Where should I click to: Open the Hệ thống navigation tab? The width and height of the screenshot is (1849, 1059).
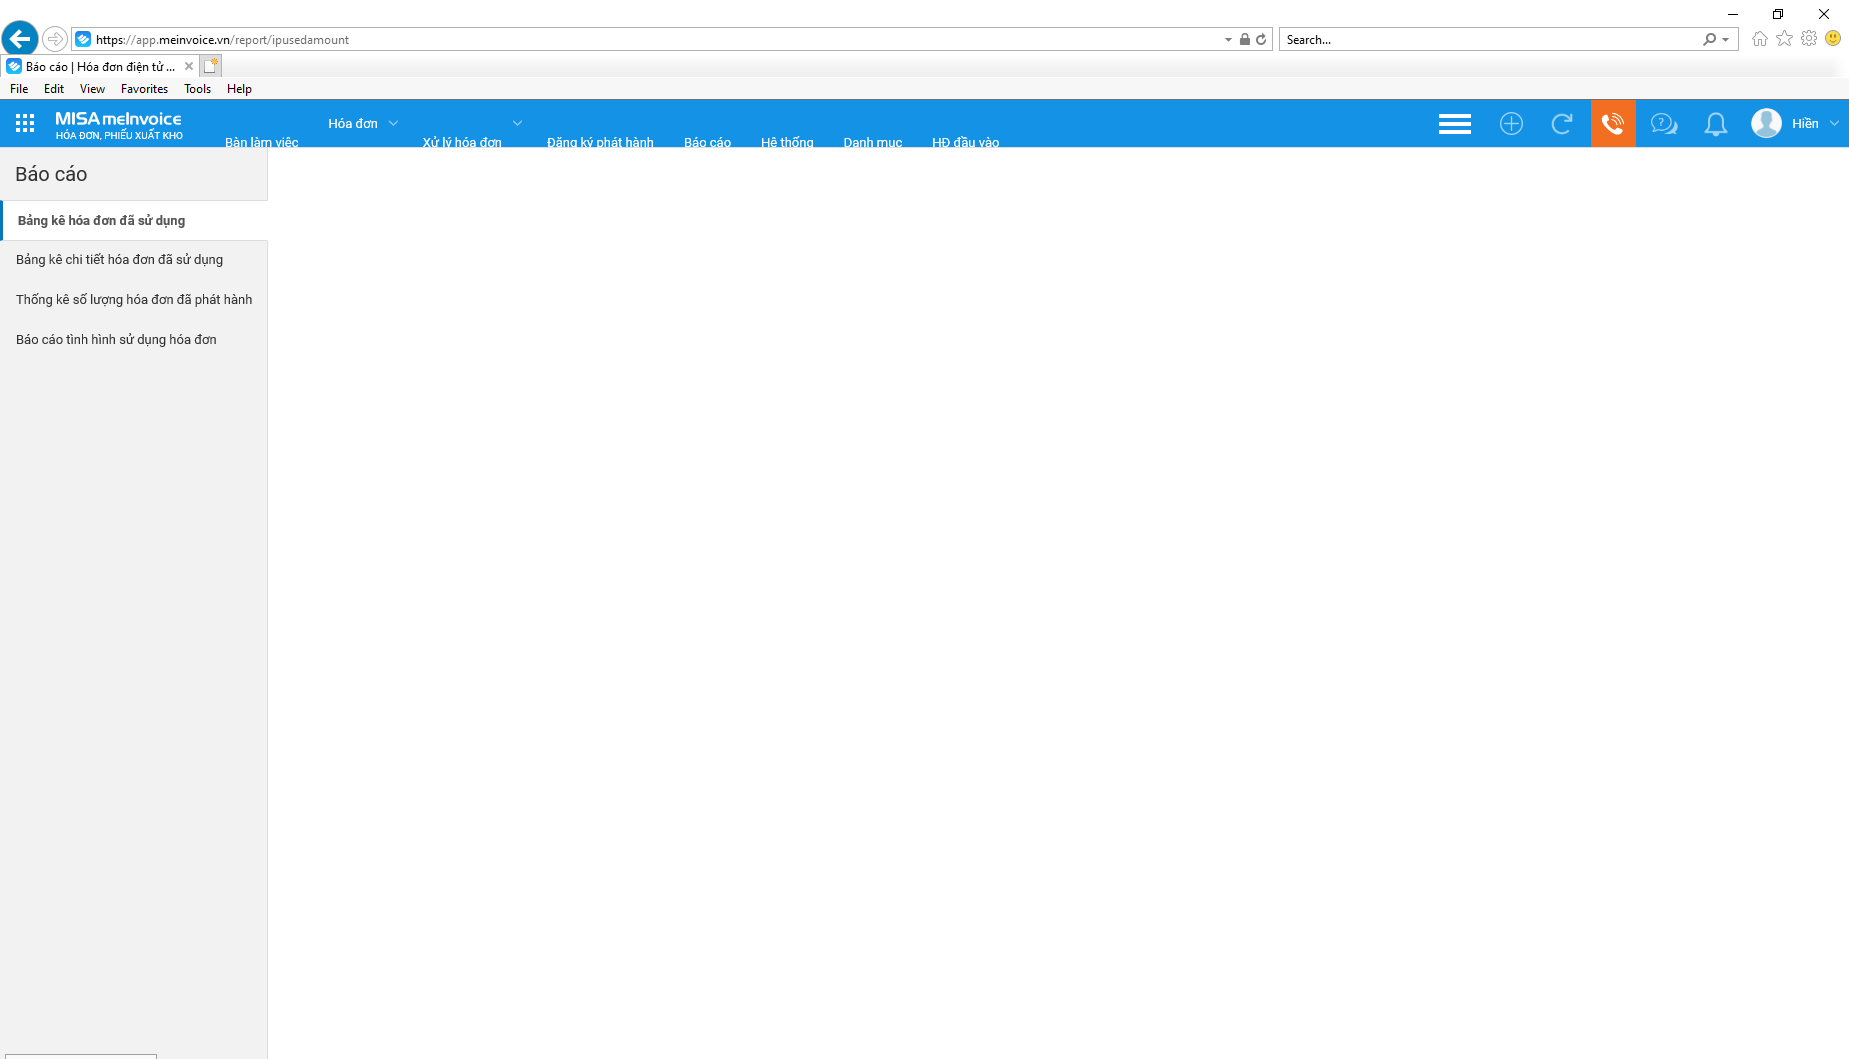tap(787, 142)
